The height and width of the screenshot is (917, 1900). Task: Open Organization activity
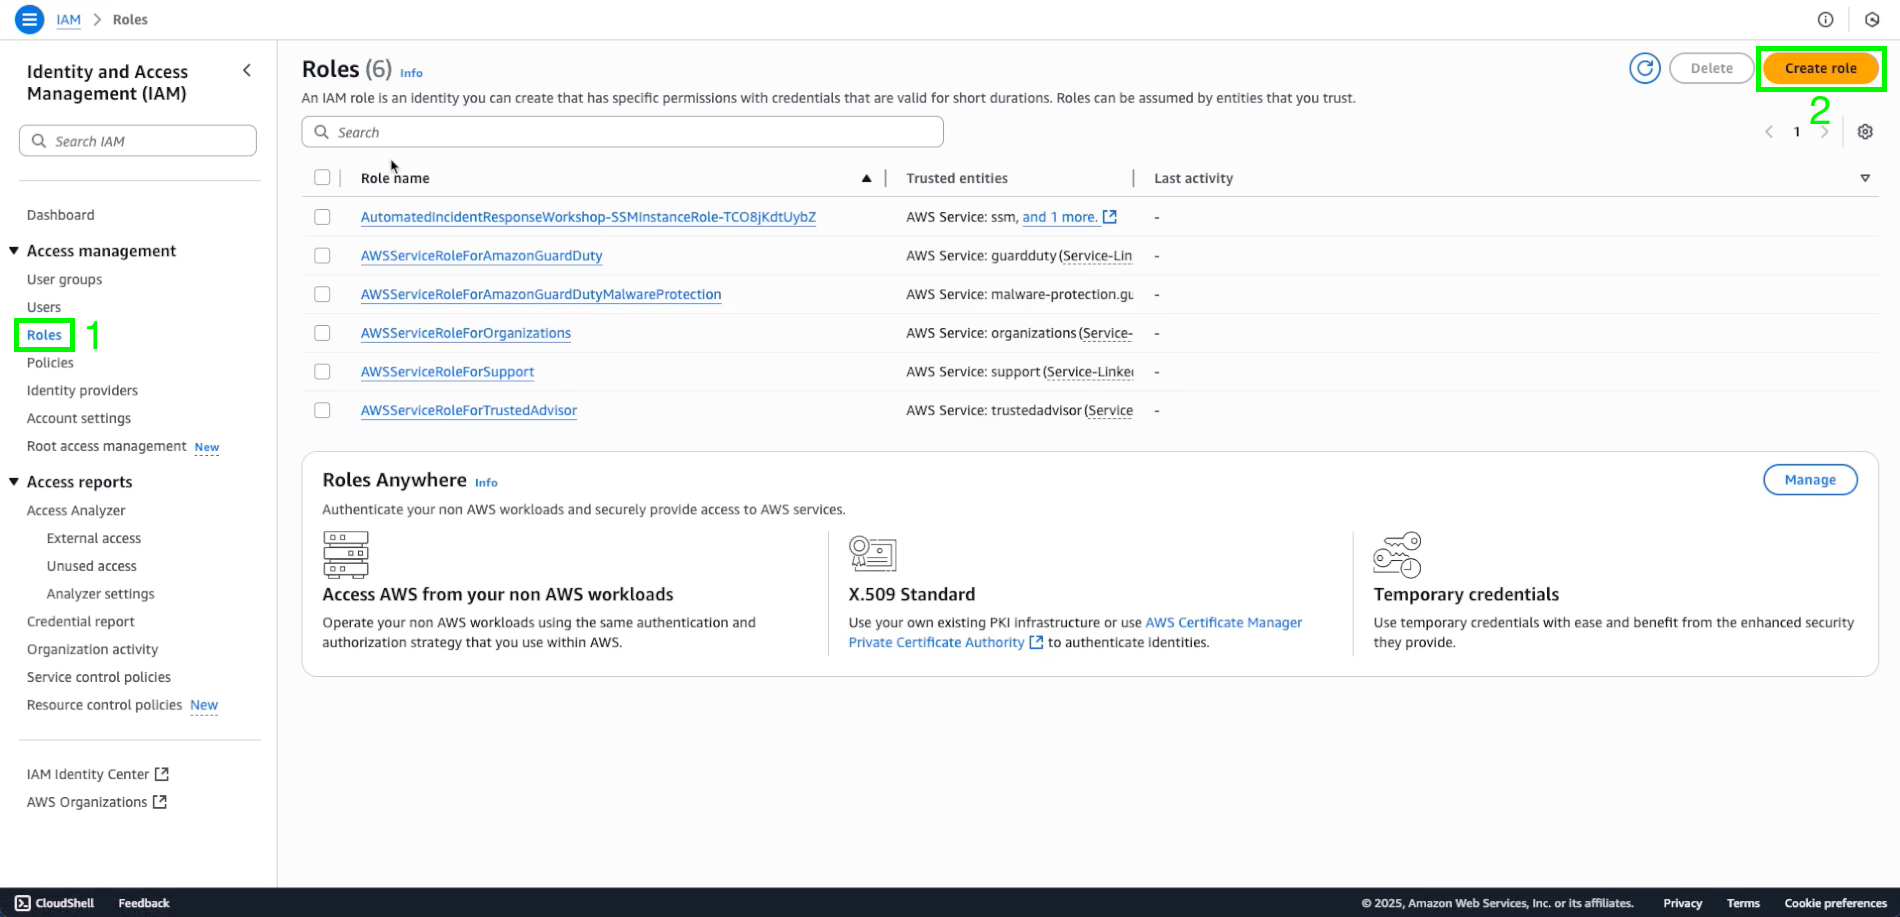coord(93,649)
